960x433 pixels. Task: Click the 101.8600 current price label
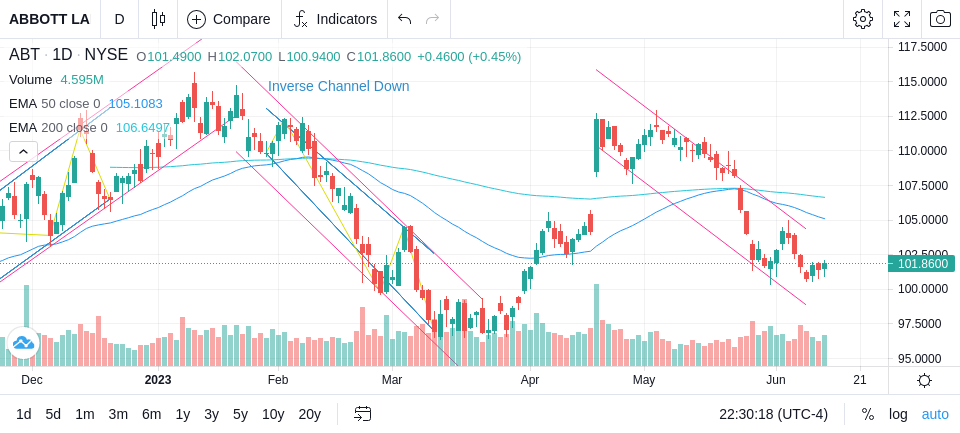[x=921, y=264]
